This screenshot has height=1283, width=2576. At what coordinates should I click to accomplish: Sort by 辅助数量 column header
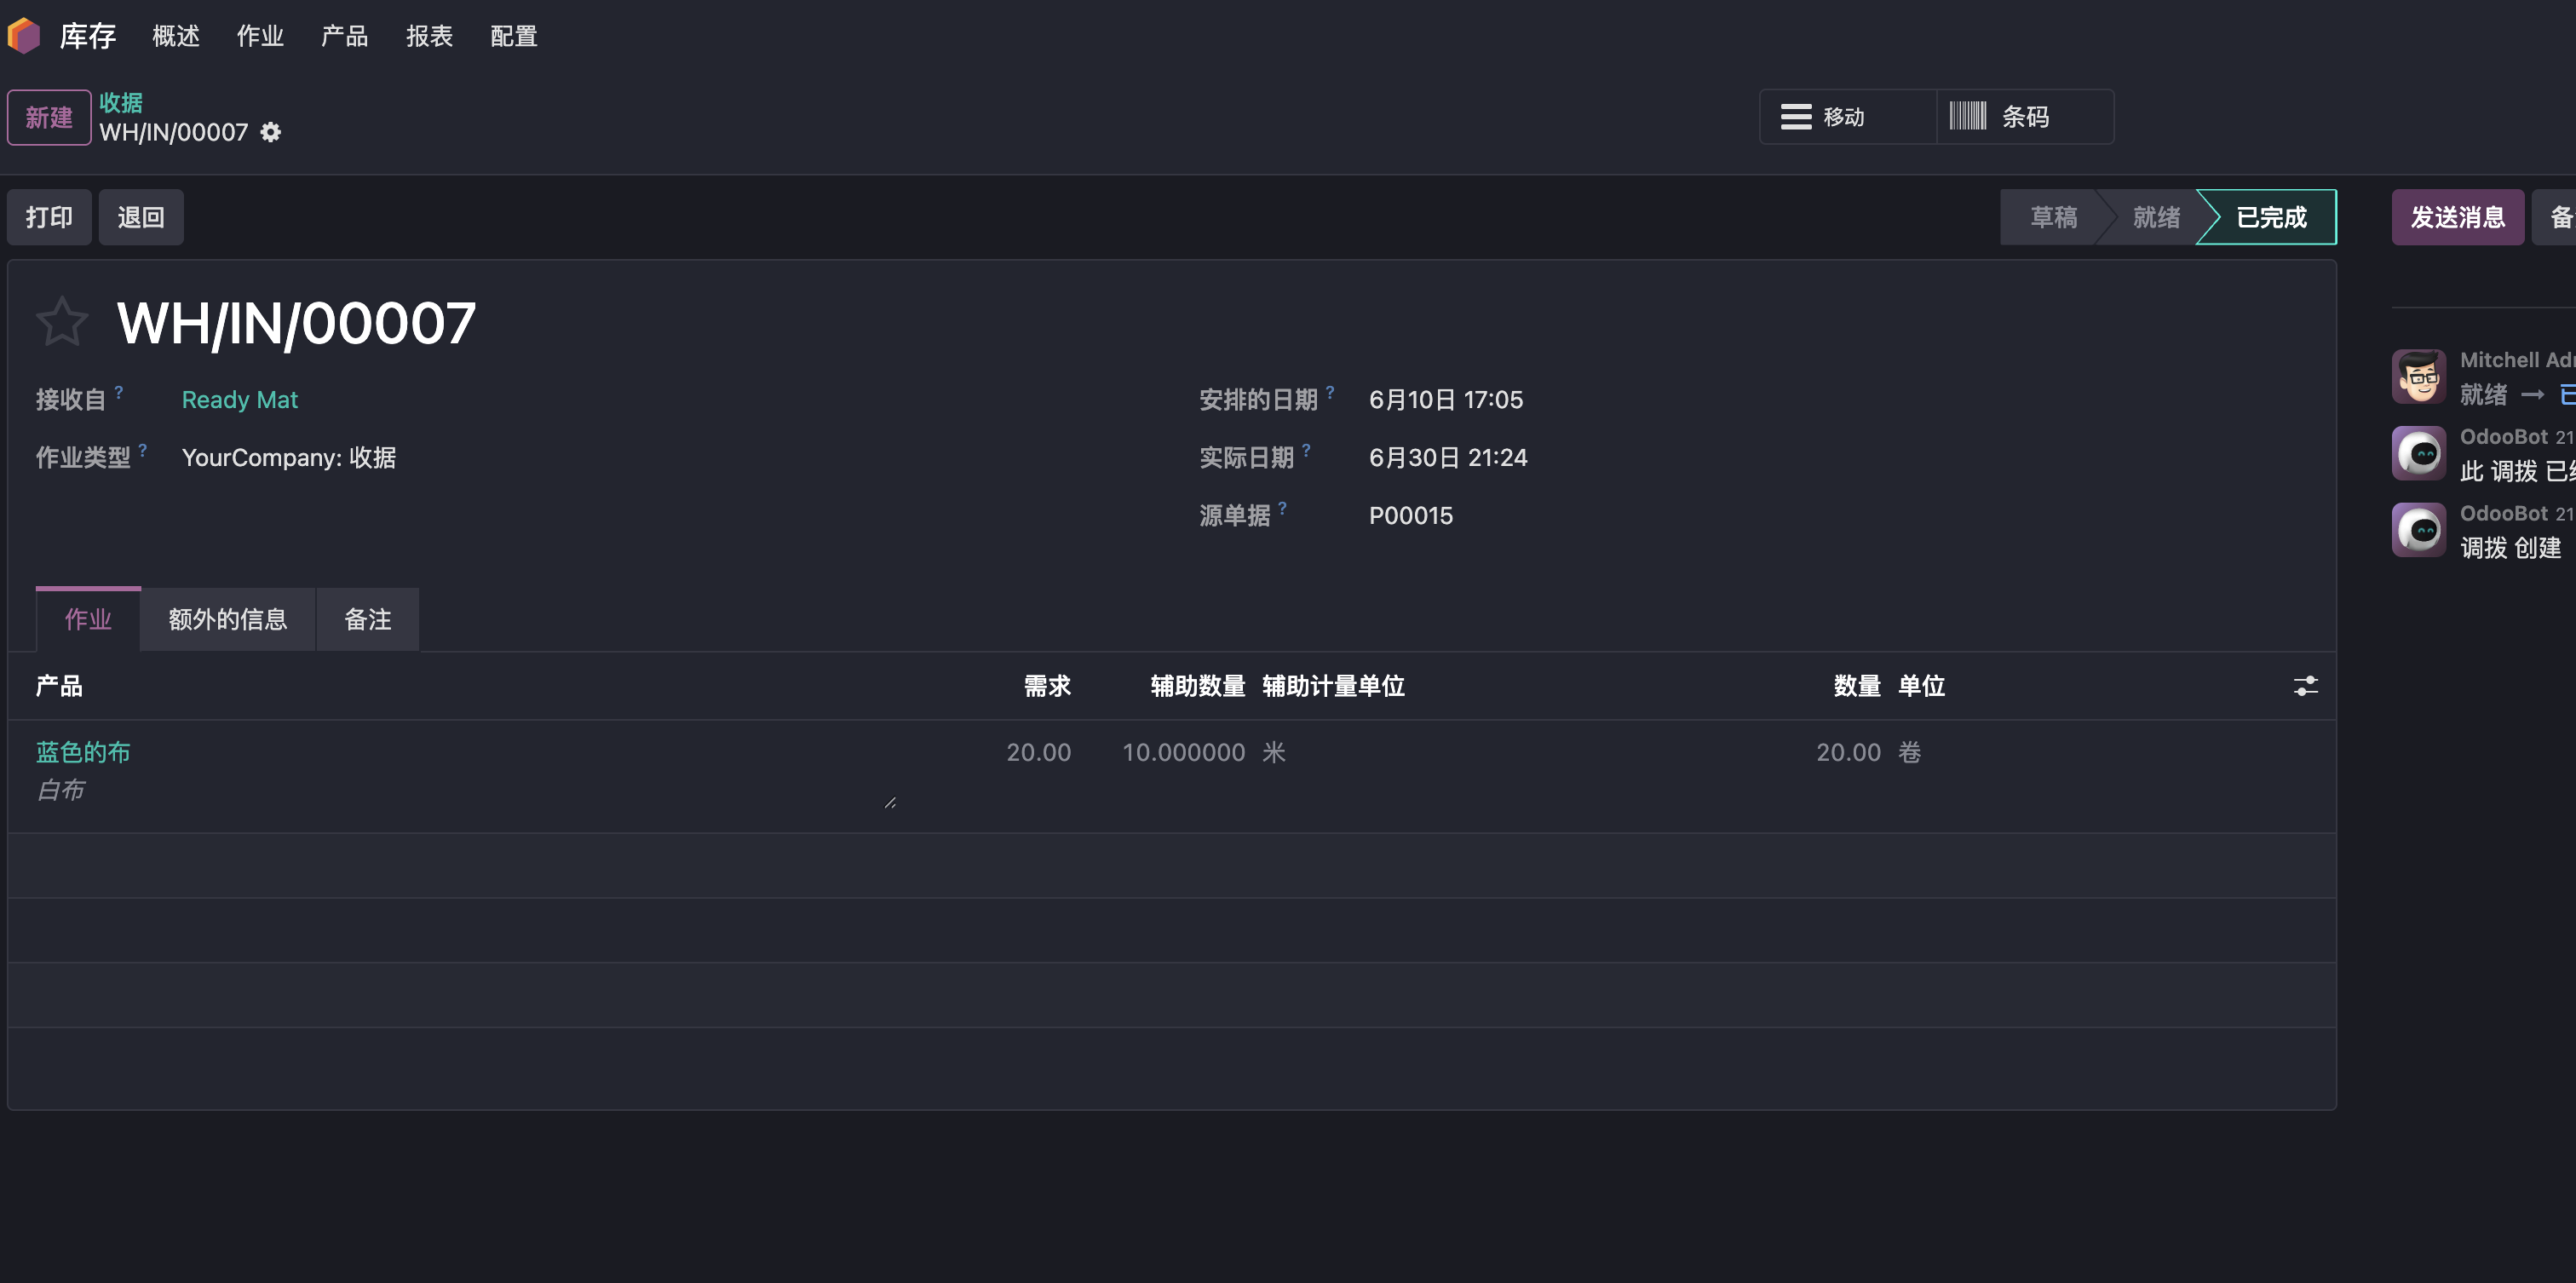tap(1198, 686)
